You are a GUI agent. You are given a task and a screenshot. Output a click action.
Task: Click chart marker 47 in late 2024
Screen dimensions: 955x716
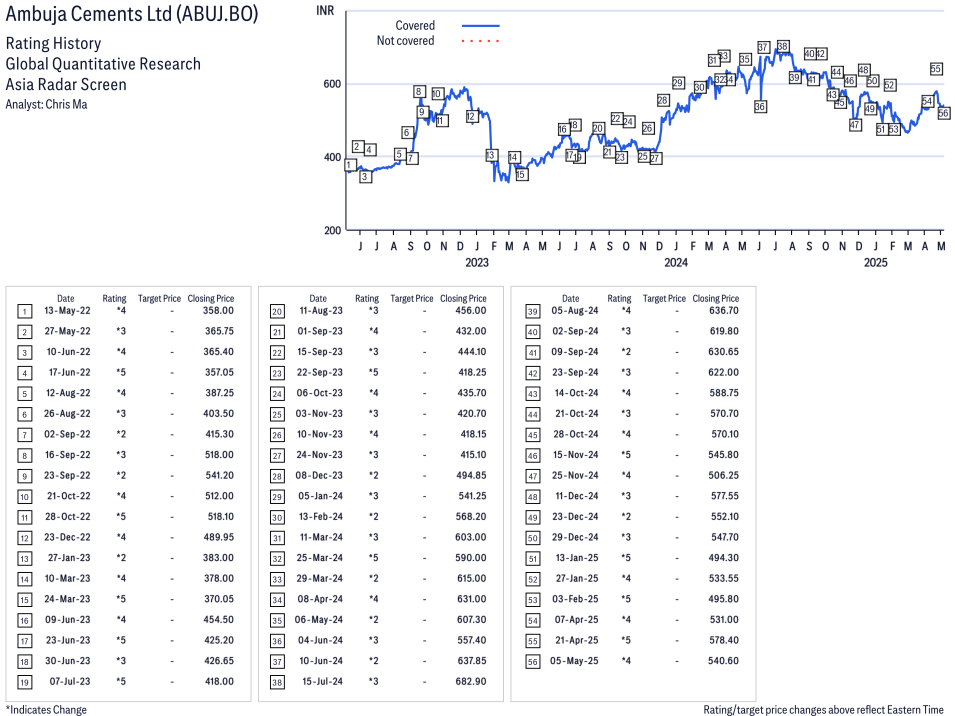click(855, 125)
